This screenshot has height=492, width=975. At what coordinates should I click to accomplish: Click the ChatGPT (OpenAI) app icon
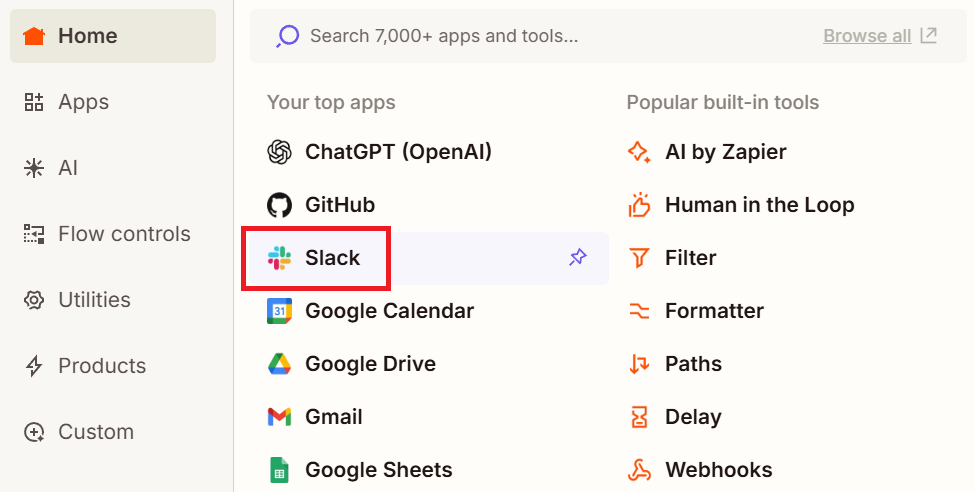pos(279,152)
